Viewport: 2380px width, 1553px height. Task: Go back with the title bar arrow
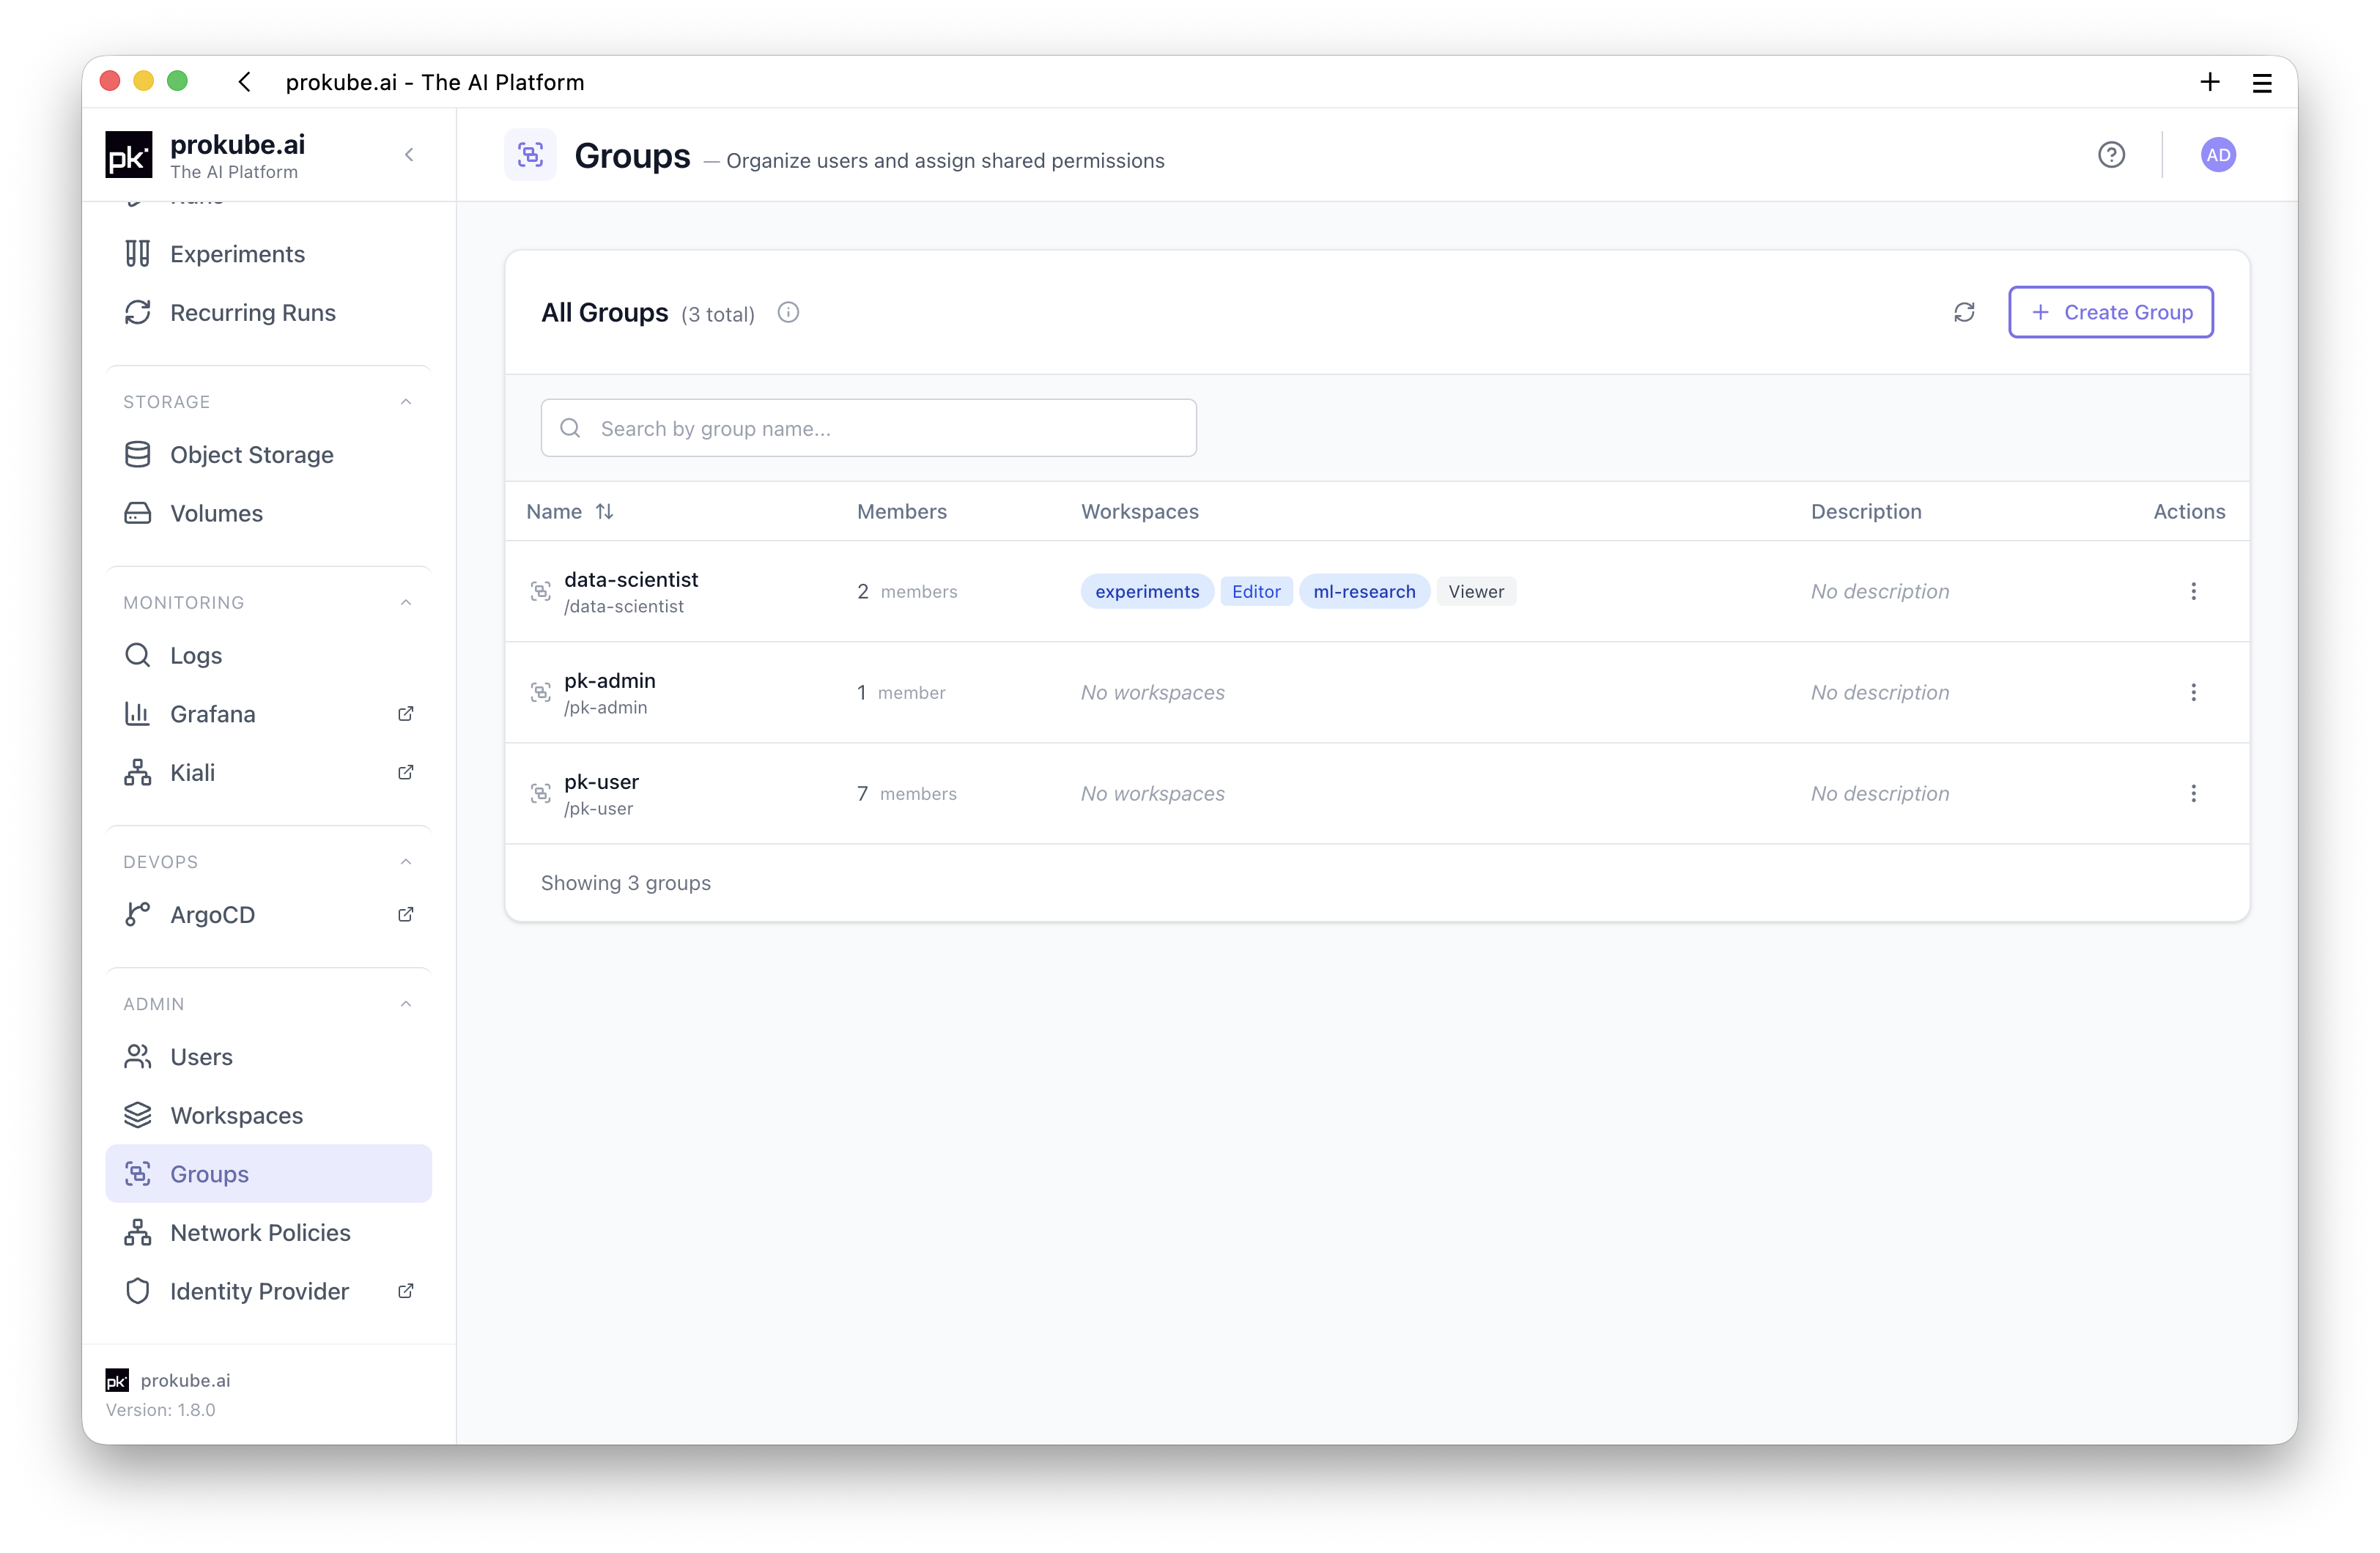[x=244, y=82]
